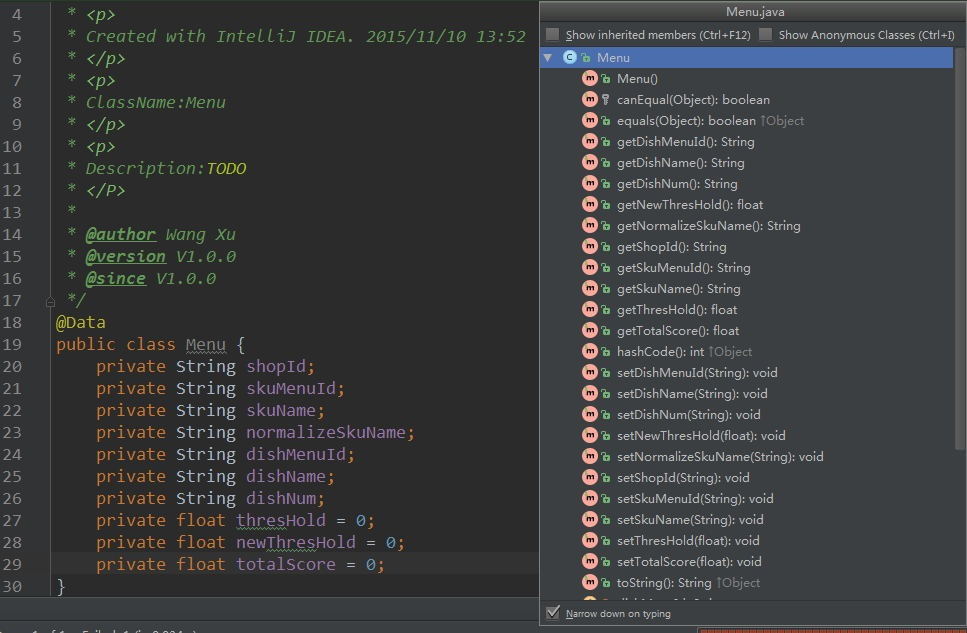Click method icon of setThresHold(float)
The image size is (967, 633).
point(590,540)
